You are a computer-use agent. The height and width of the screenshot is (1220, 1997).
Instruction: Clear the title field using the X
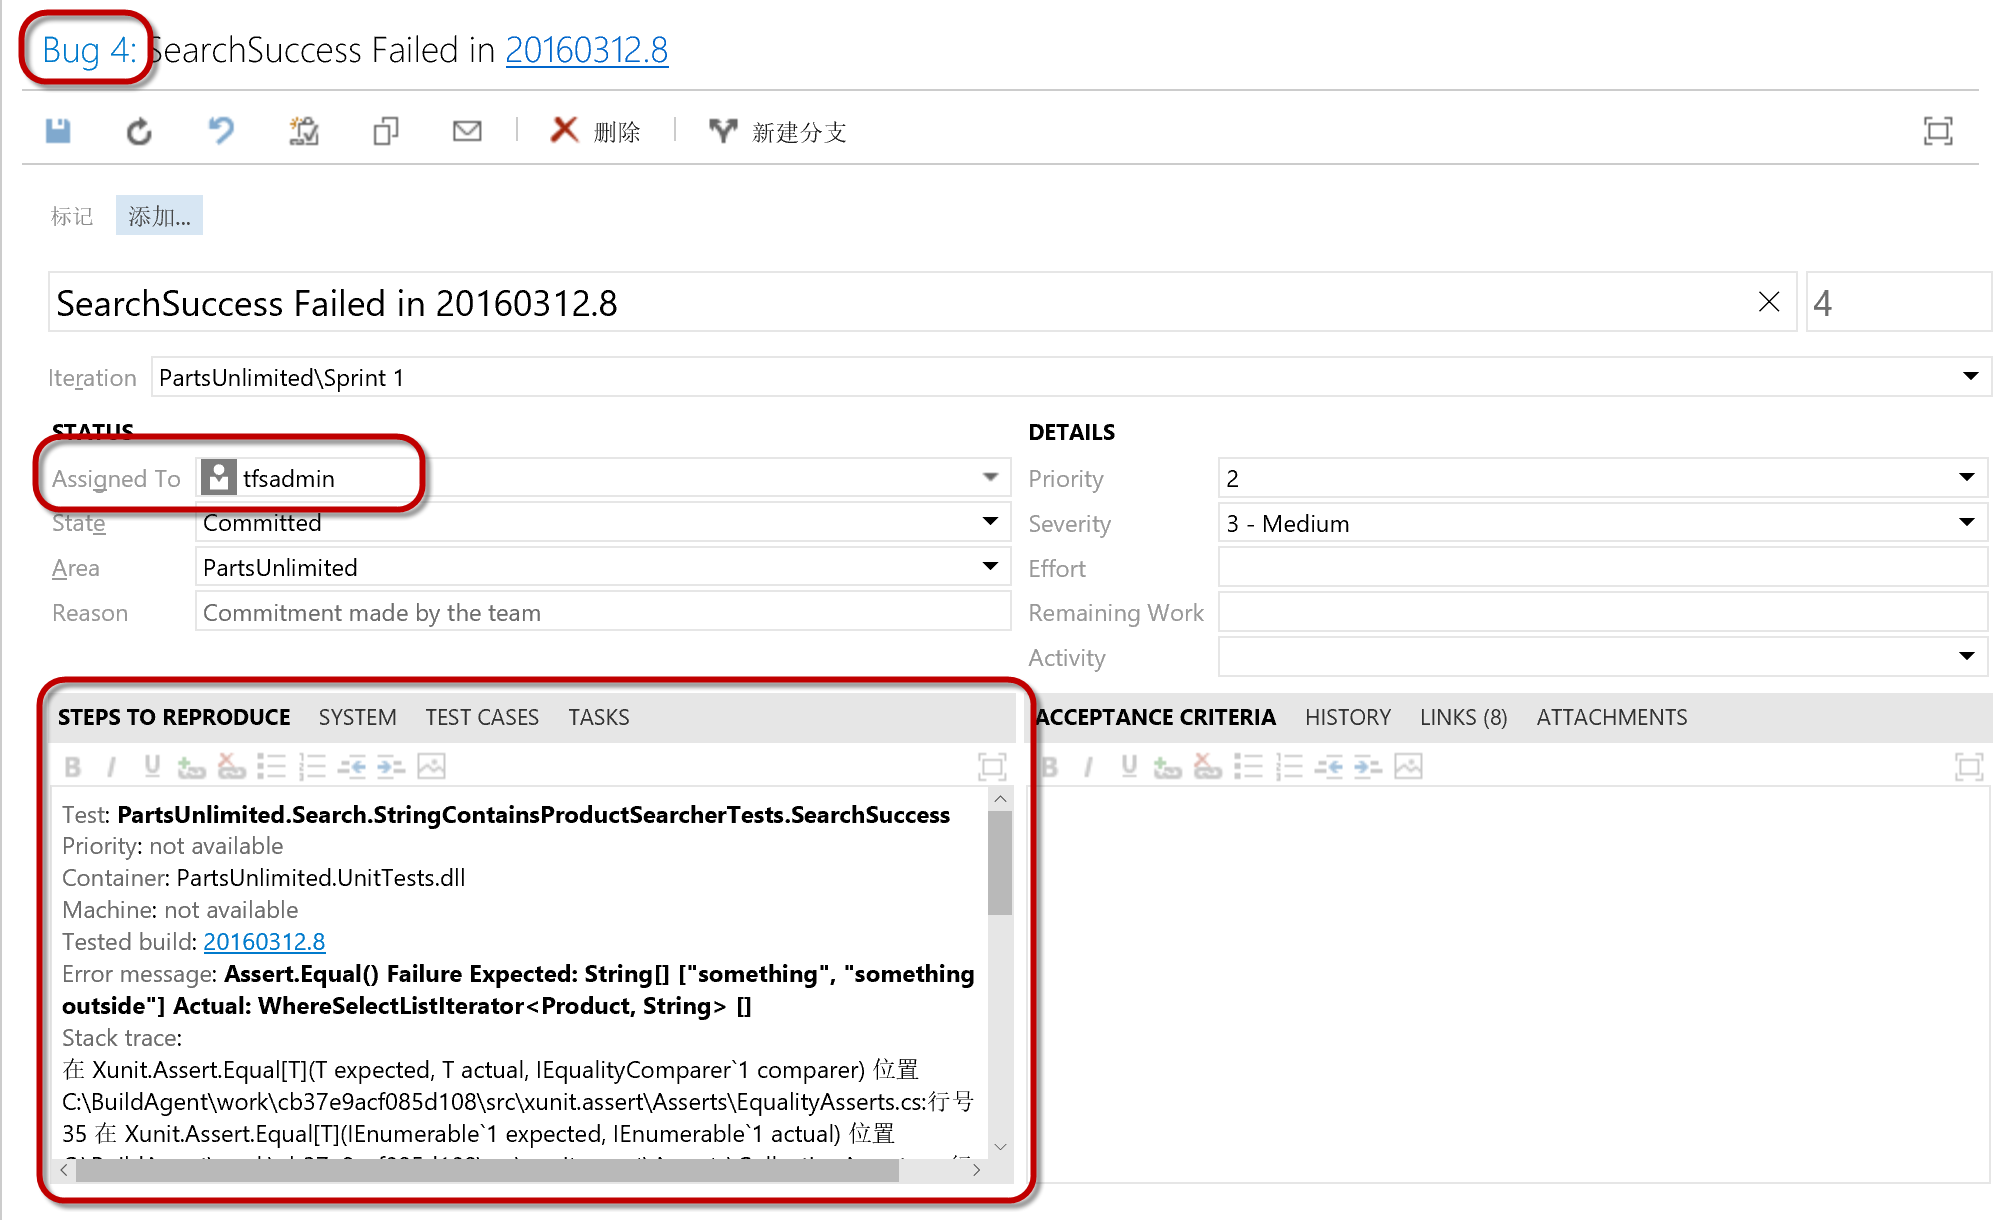(1768, 302)
